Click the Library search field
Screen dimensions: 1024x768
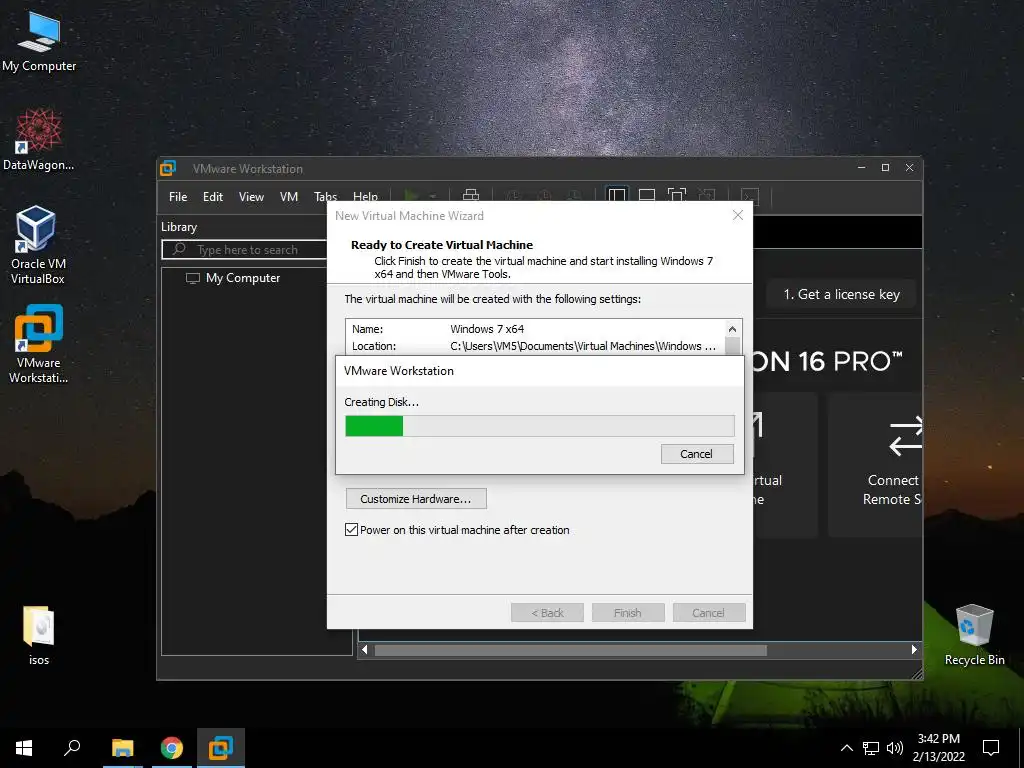point(245,249)
